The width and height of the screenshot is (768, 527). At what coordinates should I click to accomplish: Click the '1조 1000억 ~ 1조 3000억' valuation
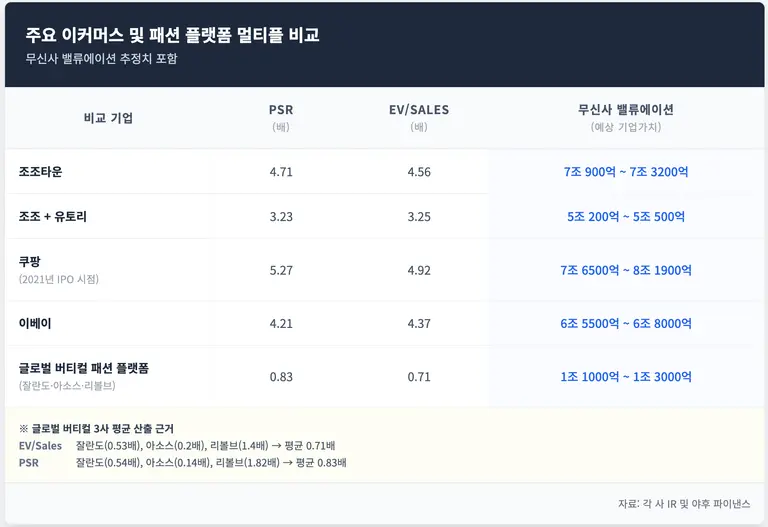[x=626, y=377]
